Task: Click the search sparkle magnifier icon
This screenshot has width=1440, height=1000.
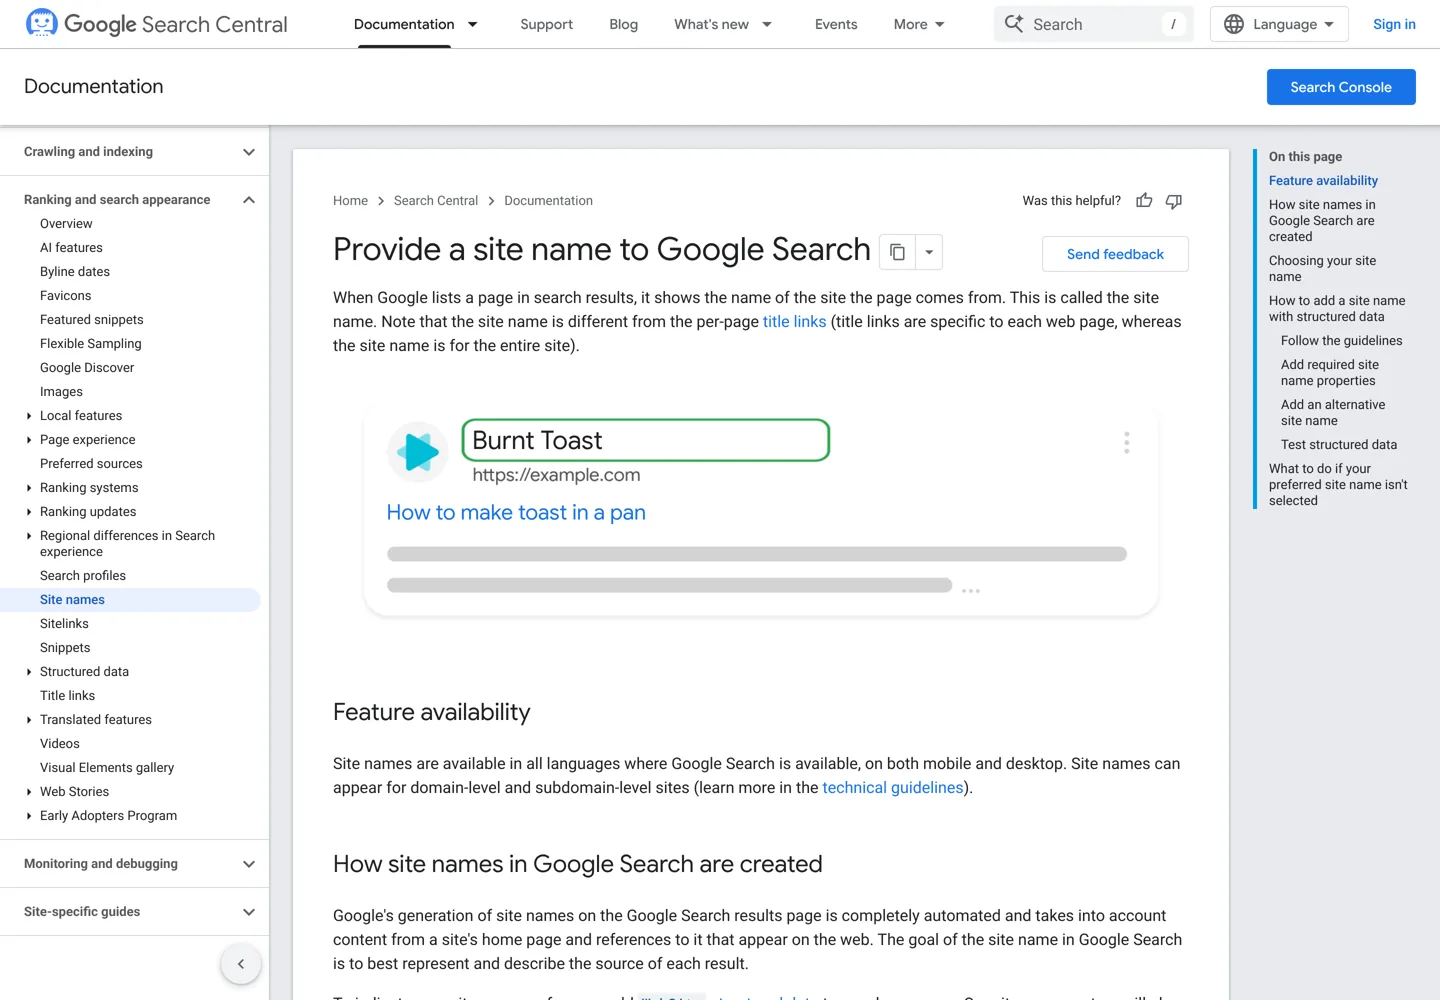Action: tap(1014, 24)
